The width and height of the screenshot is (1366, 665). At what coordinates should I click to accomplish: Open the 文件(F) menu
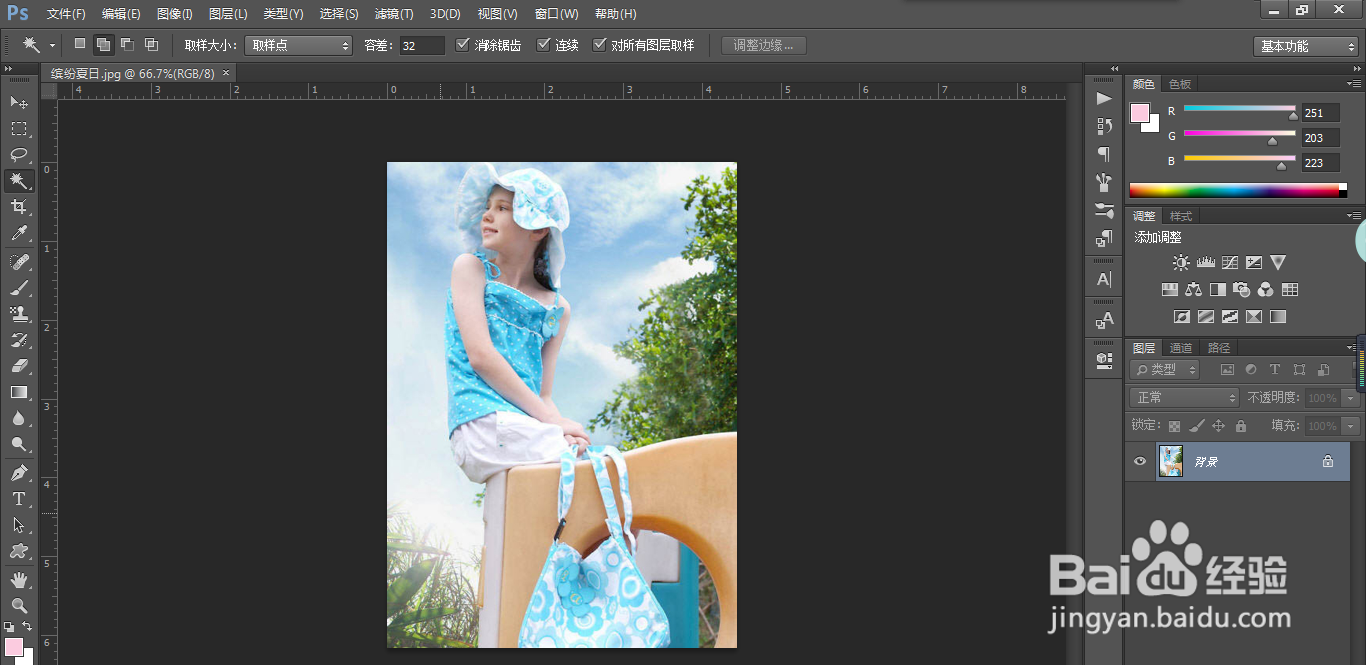coord(66,14)
